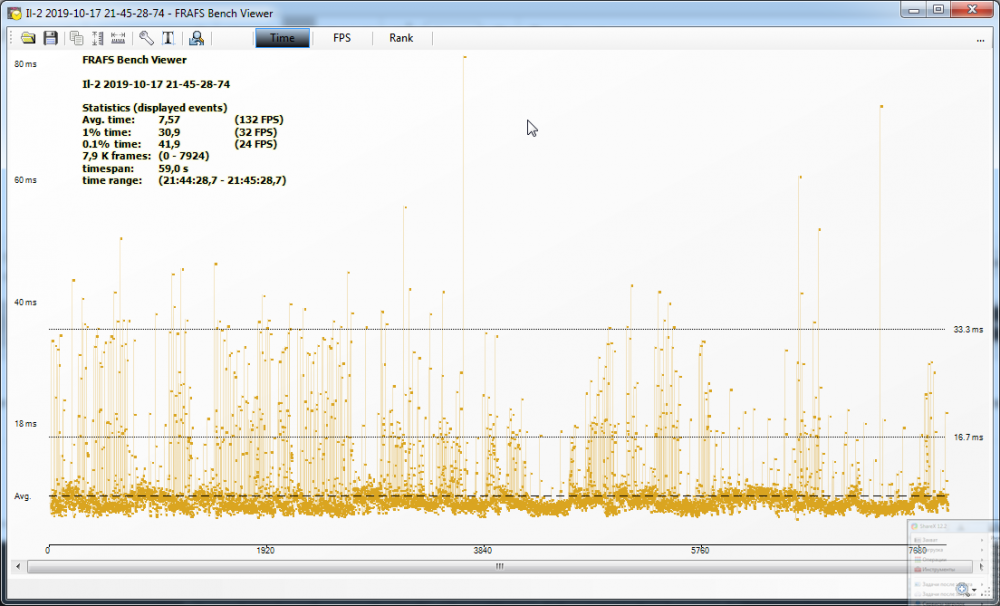Click the magnifier analysis icon
Screen dimensions: 1000x606
tap(197, 38)
